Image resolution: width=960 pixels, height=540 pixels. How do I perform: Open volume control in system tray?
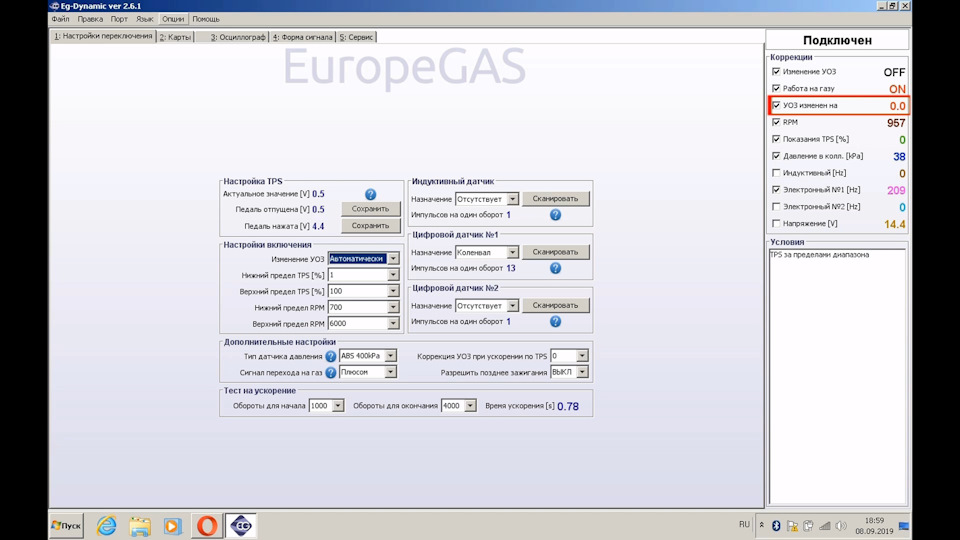[841, 525]
